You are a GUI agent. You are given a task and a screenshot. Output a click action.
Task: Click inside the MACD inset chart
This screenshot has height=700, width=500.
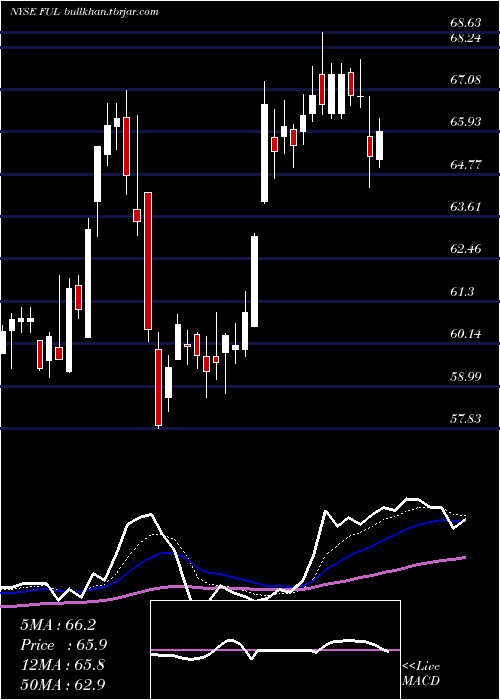coord(275,650)
